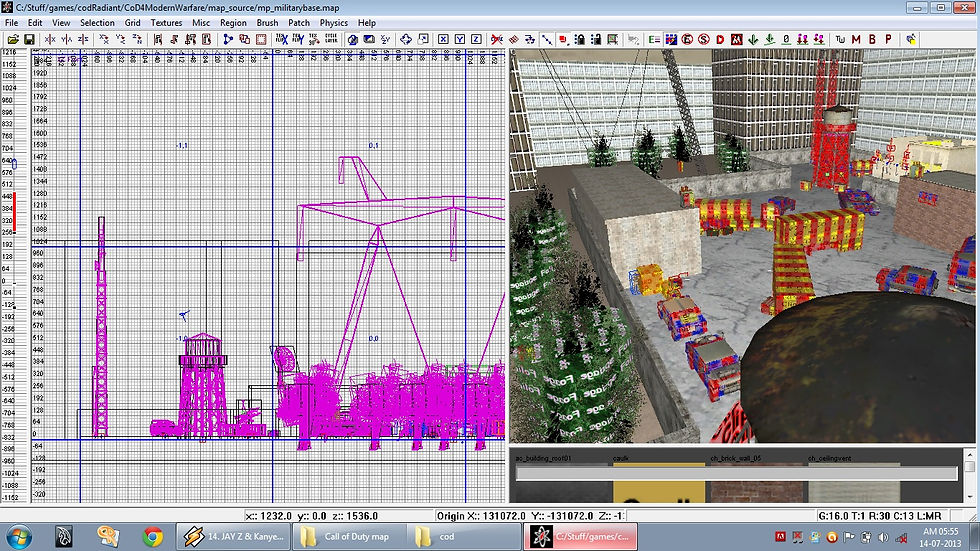Viewport: 980px width, 551px height.
Task: Rotate selection around the Y axis
Action: pyautogui.click(x=121, y=39)
